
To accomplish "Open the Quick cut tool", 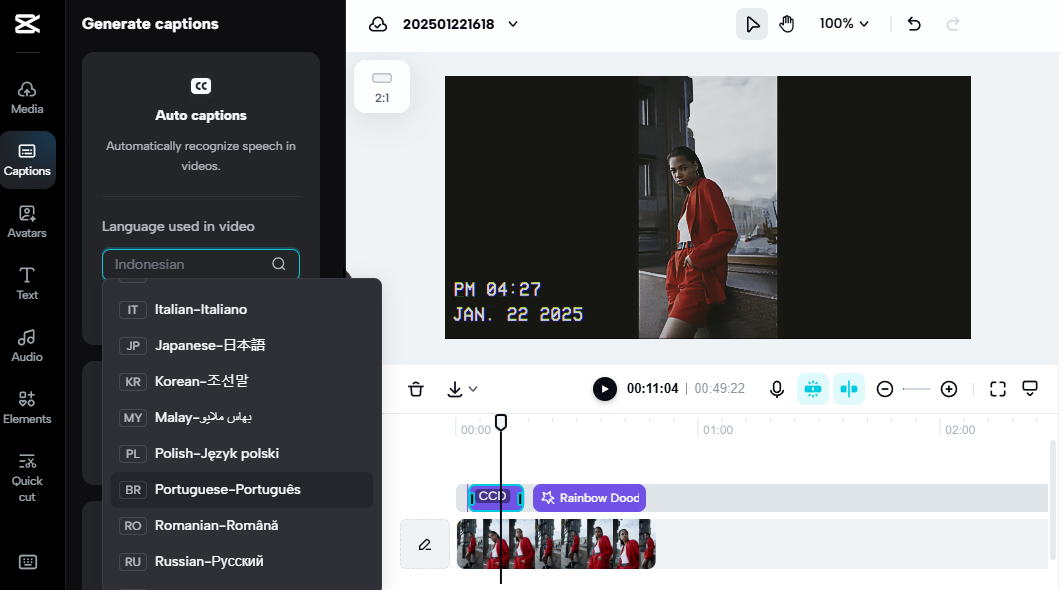I will [27, 478].
